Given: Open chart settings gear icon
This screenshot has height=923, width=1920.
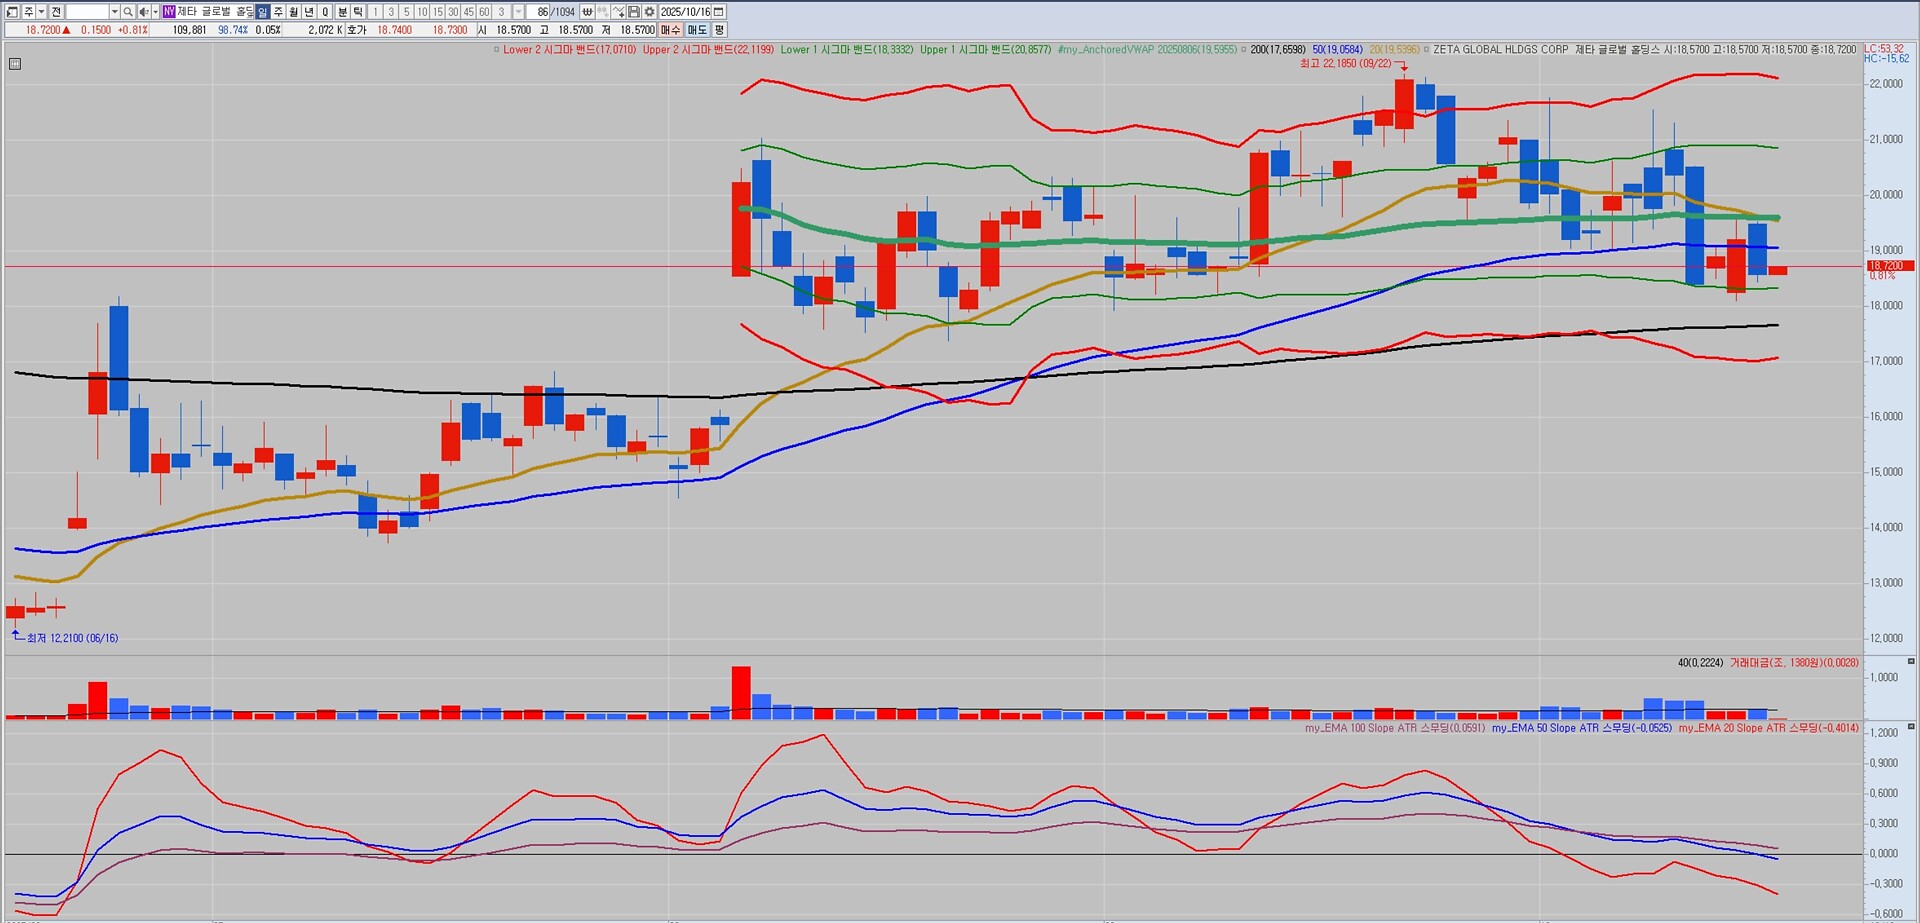Looking at the screenshot, I should pos(650,12).
